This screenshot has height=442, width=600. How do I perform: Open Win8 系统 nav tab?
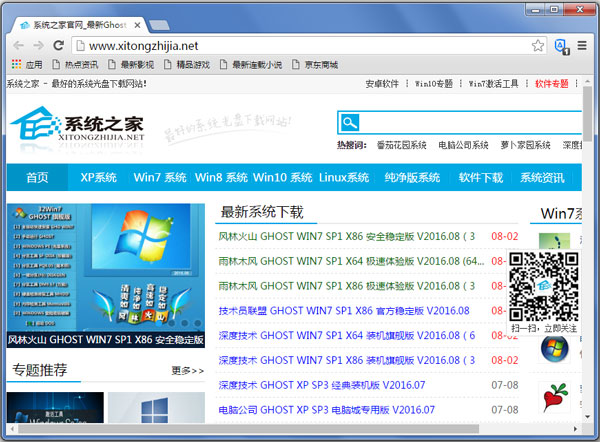[221, 178]
